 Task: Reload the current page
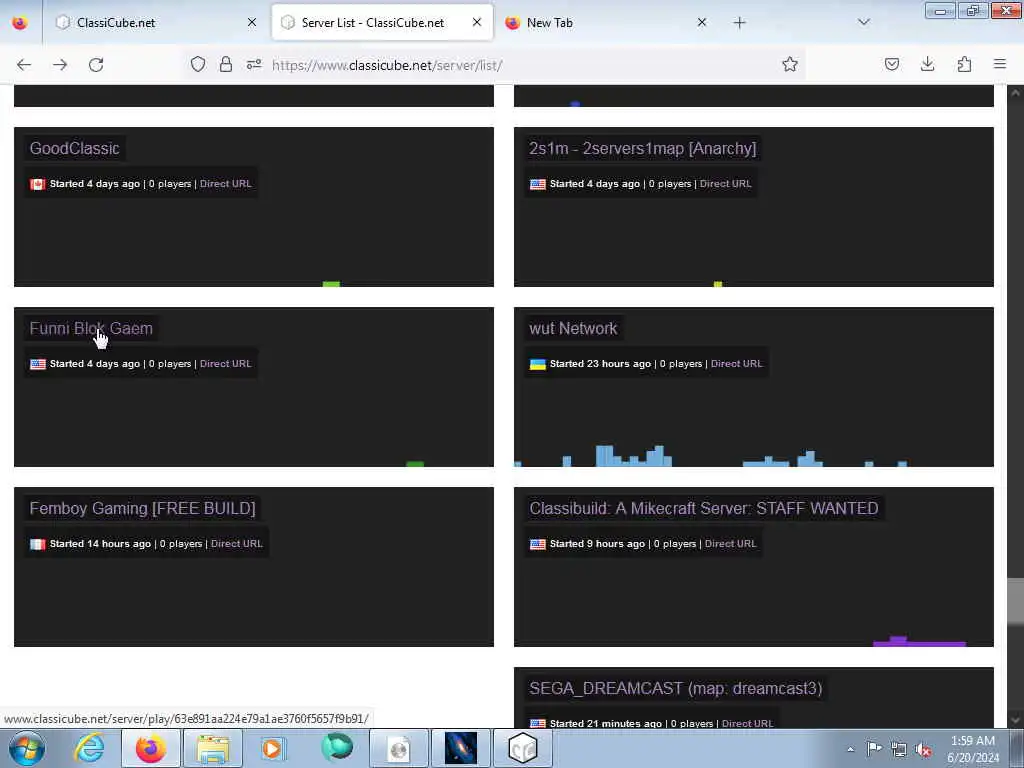tap(96, 65)
